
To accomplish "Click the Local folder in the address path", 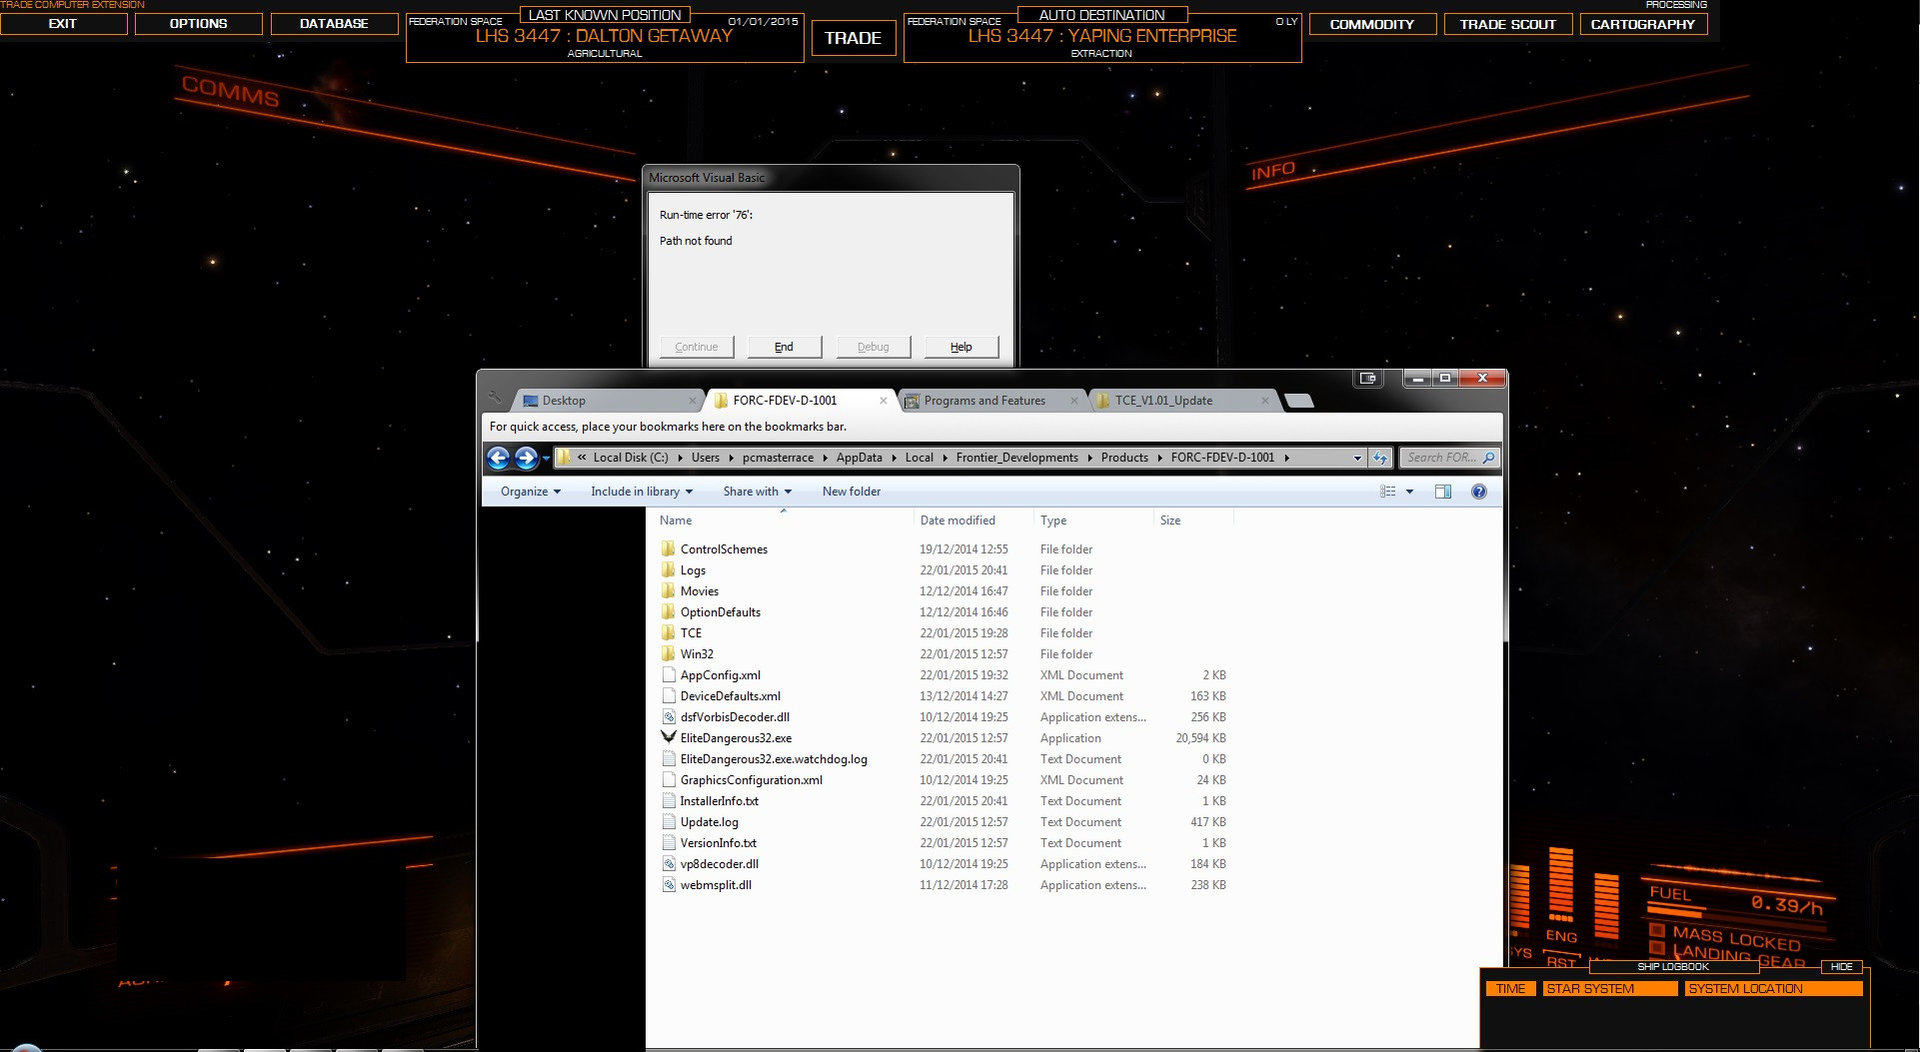I will pos(919,458).
